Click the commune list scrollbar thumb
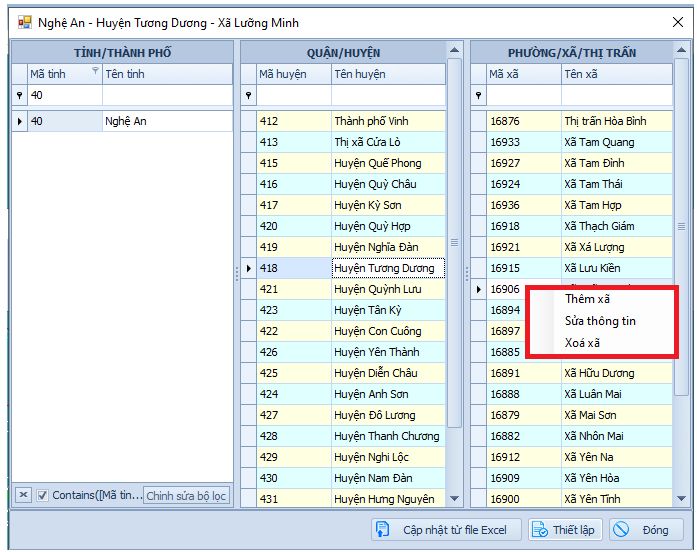 681,227
